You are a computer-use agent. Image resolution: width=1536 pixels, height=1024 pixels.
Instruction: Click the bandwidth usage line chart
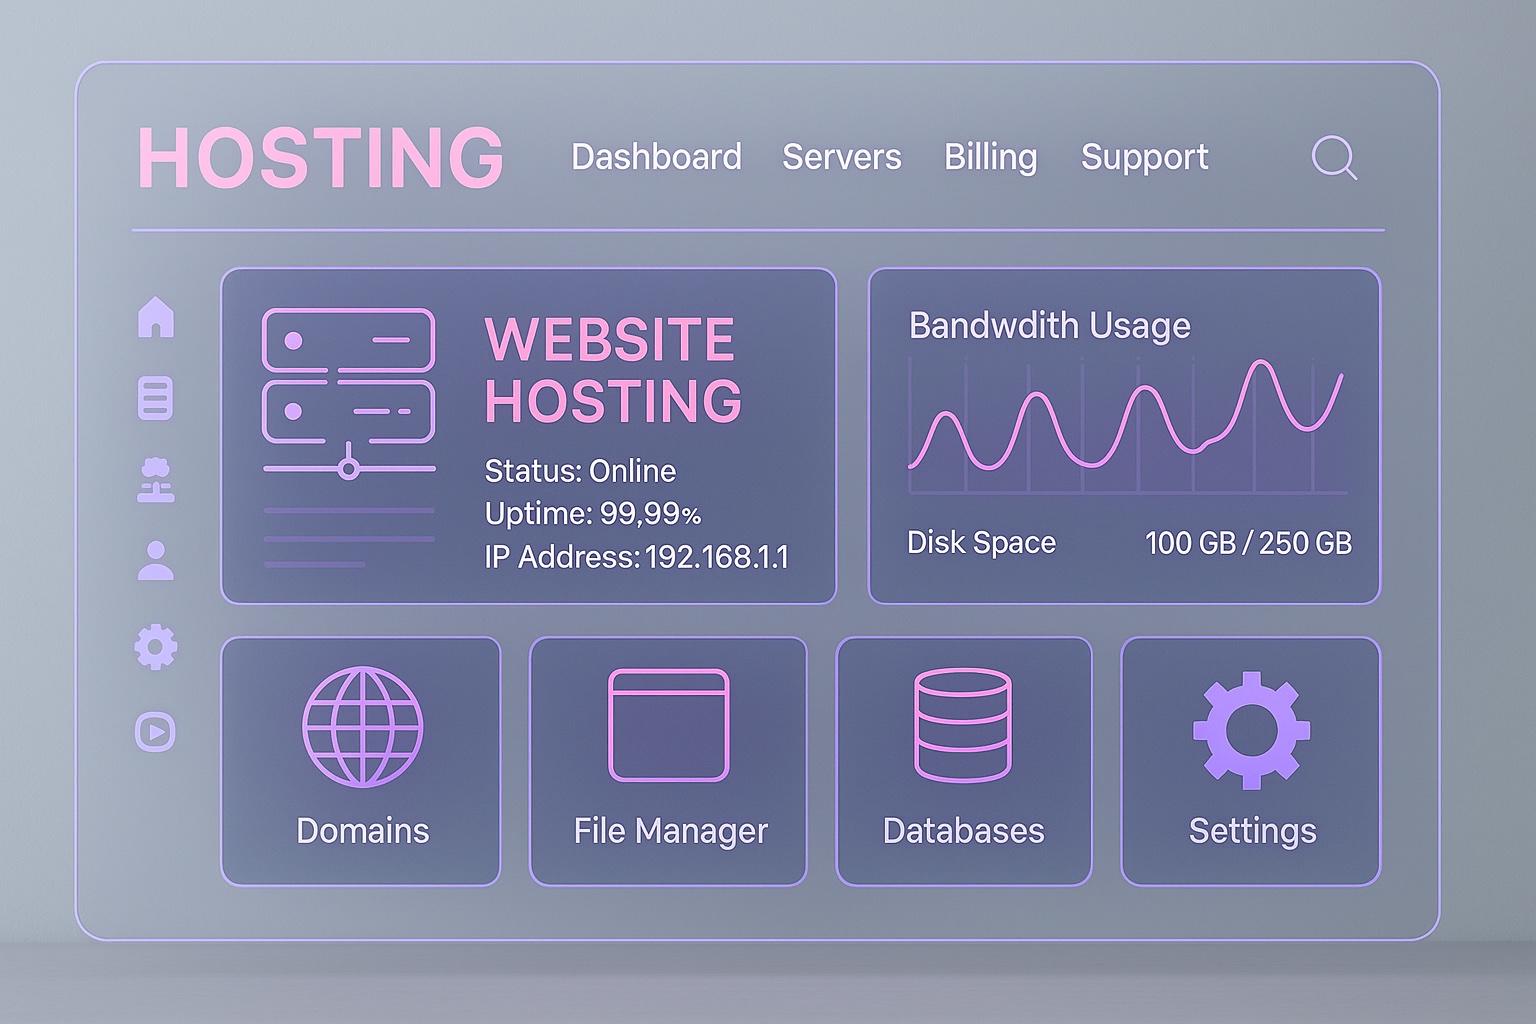pyautogui.click(x=1126, y=424)
